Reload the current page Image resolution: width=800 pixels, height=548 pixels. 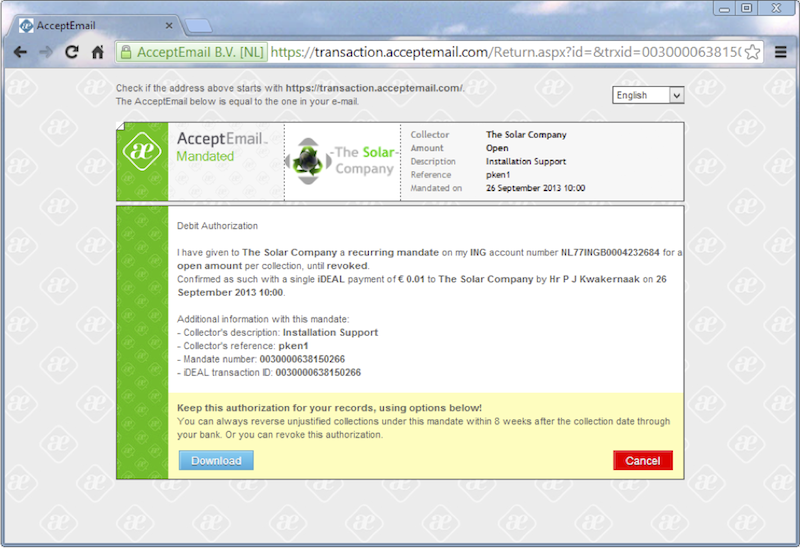pyautogui.click(x=72, y=52)
